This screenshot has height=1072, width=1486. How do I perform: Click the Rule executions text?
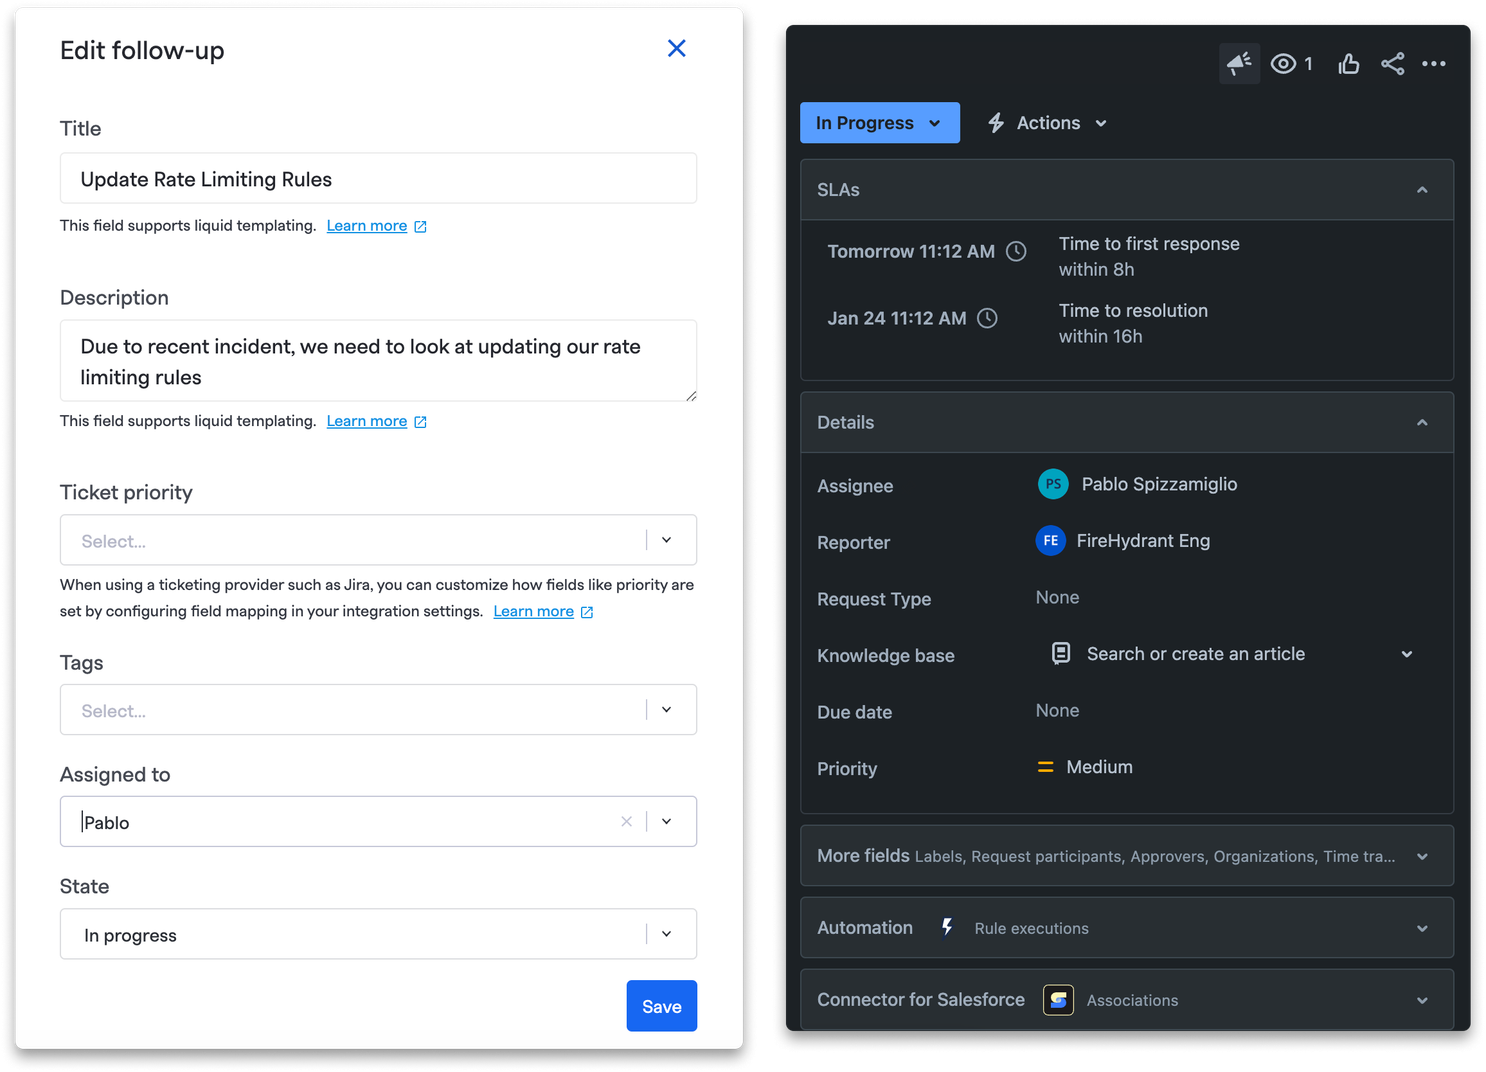click(1031, 928)
